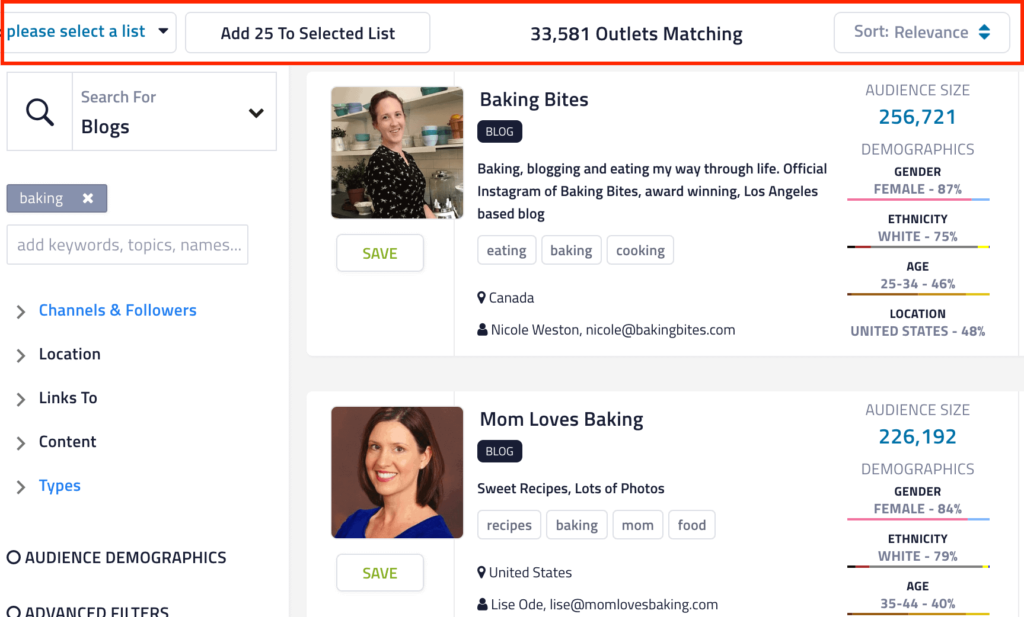Select the Advanced Filters radio option
1024x617 pixels.
coord(14,611)
